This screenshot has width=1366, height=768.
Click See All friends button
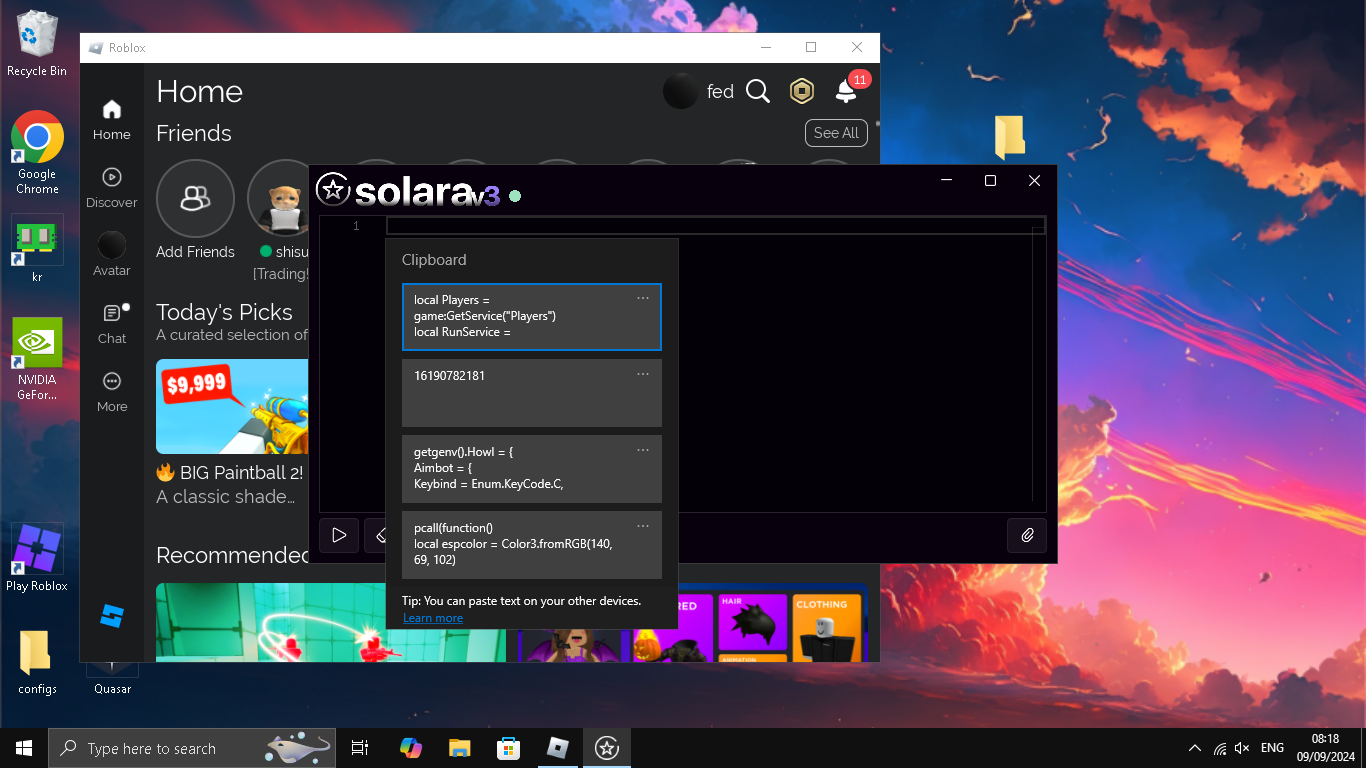836,133
